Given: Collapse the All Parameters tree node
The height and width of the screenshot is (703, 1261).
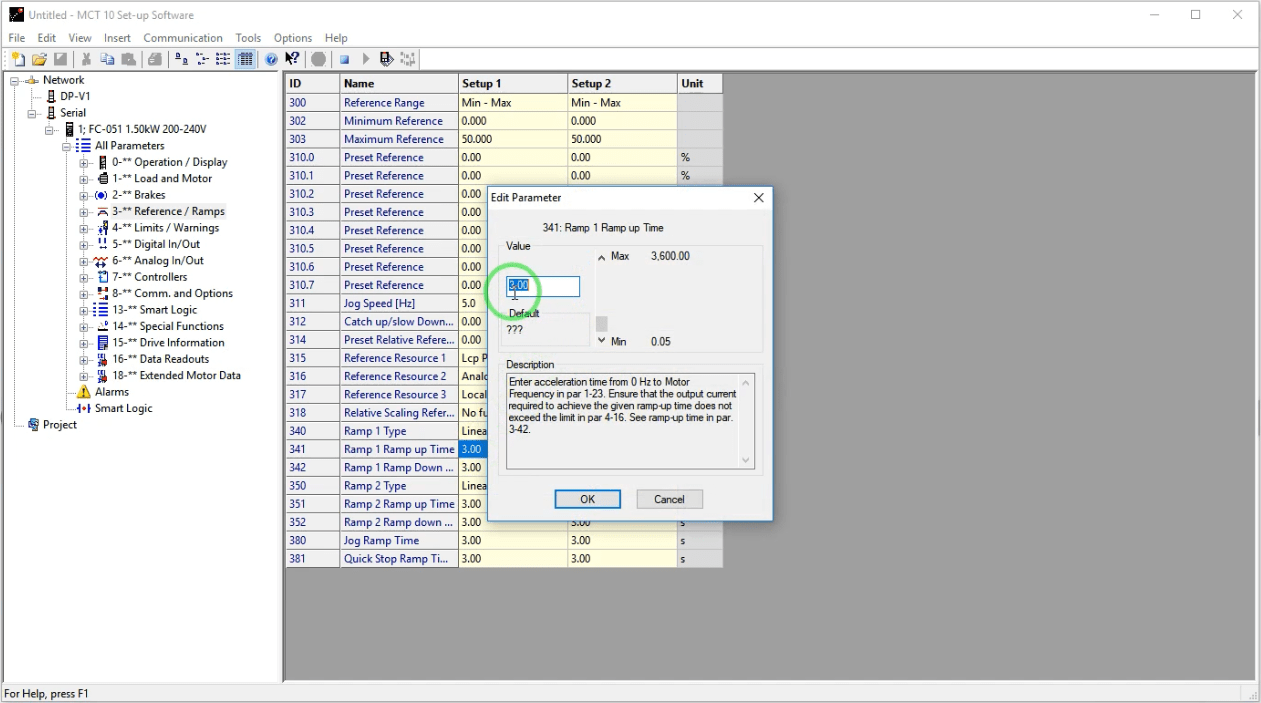Looking at the screenshot, I should click(67, 146).
